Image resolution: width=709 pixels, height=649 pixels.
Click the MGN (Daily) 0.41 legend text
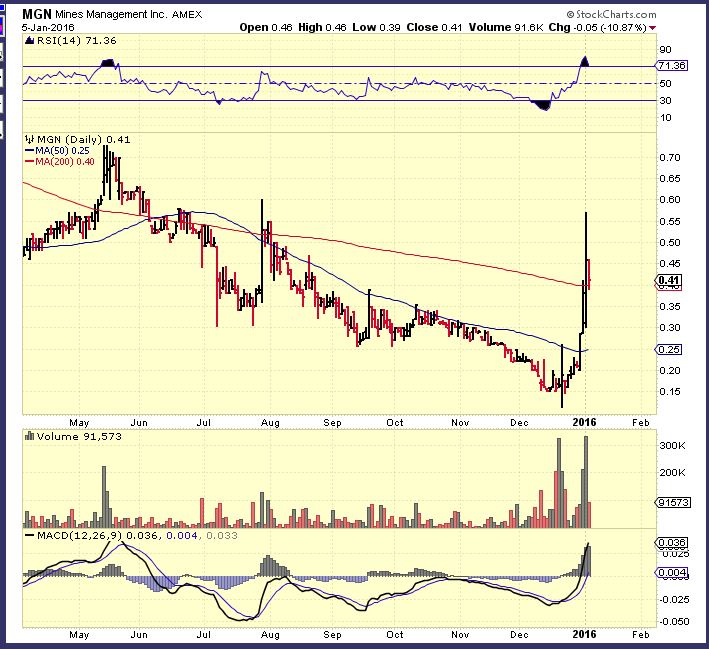(84, 140)
